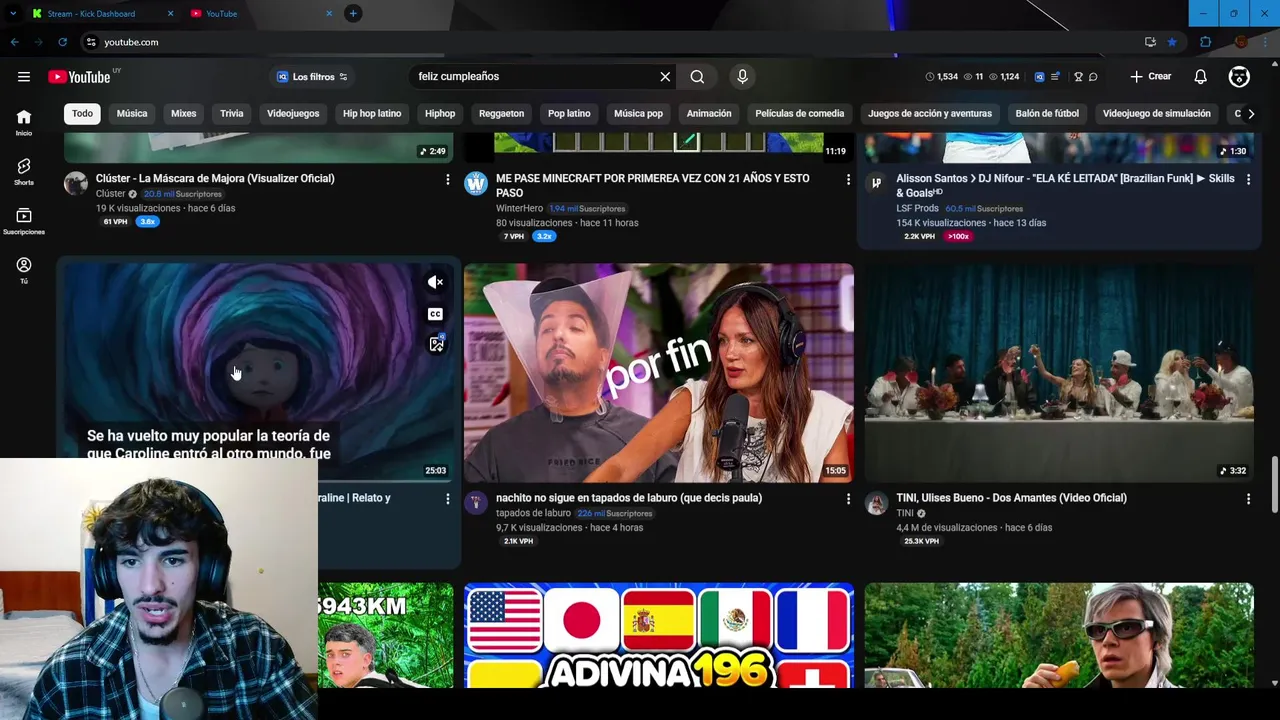
Task: Select the Películas de comedia chip
Action: tap(799, 113)
